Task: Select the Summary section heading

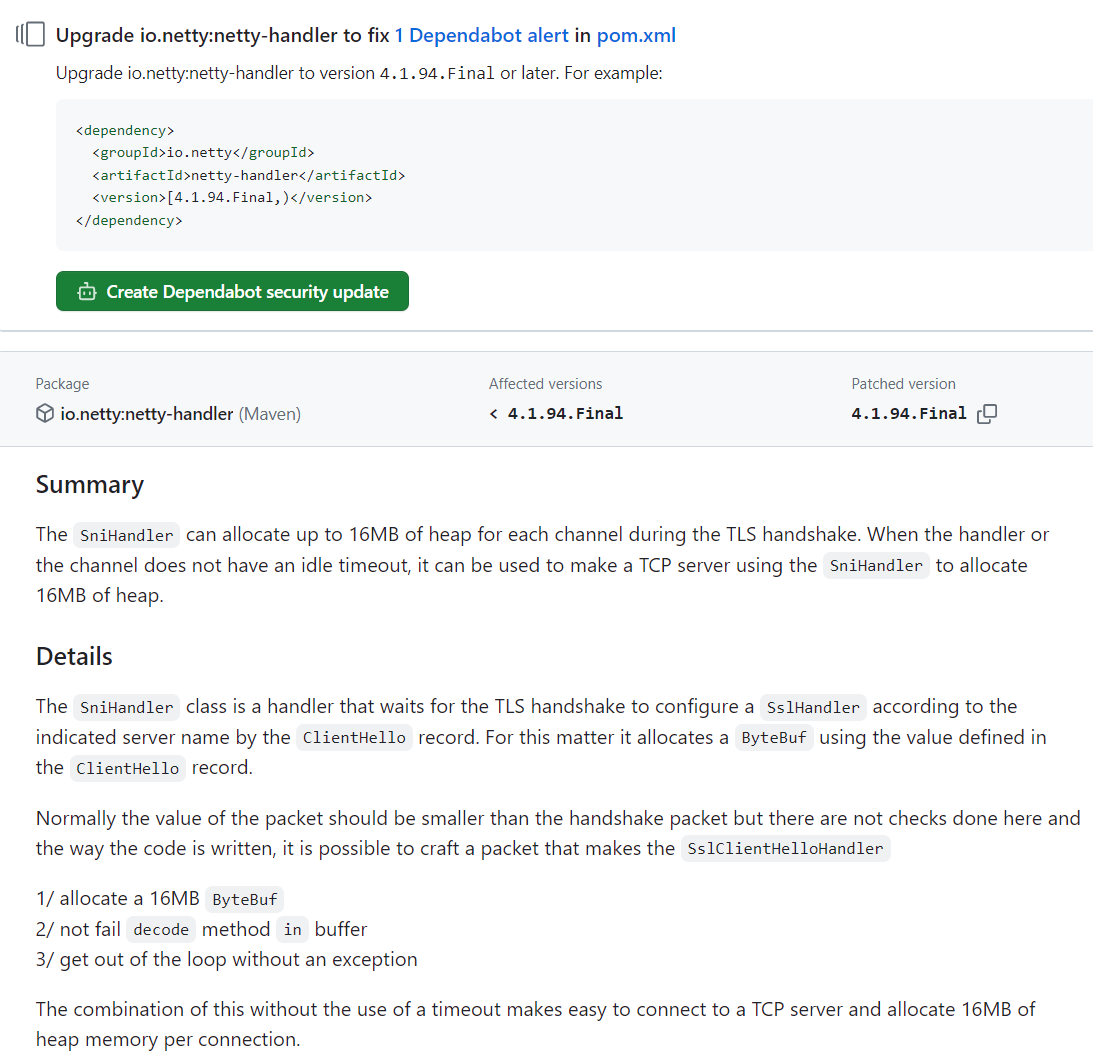Action: click(89, 484)
